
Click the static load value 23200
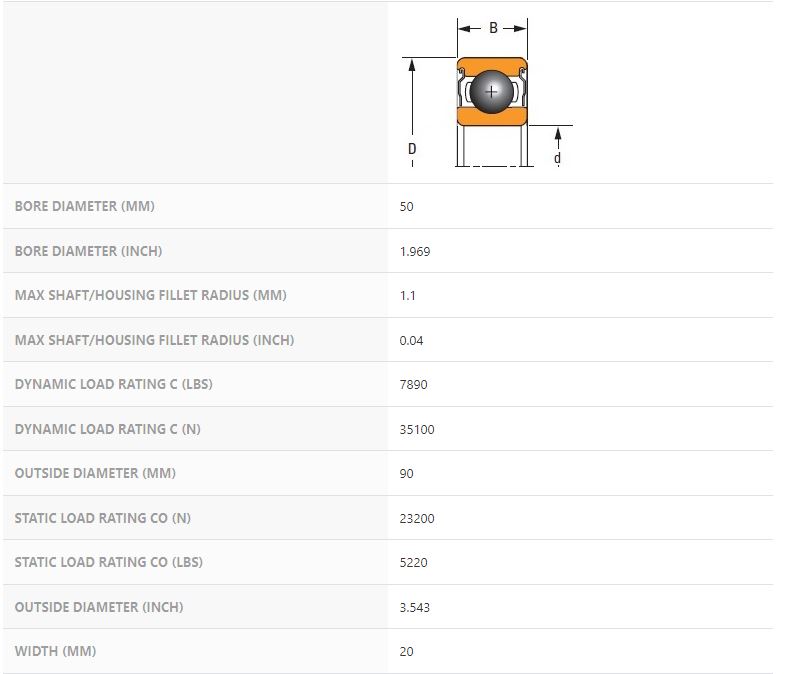(x=417, y=519)
